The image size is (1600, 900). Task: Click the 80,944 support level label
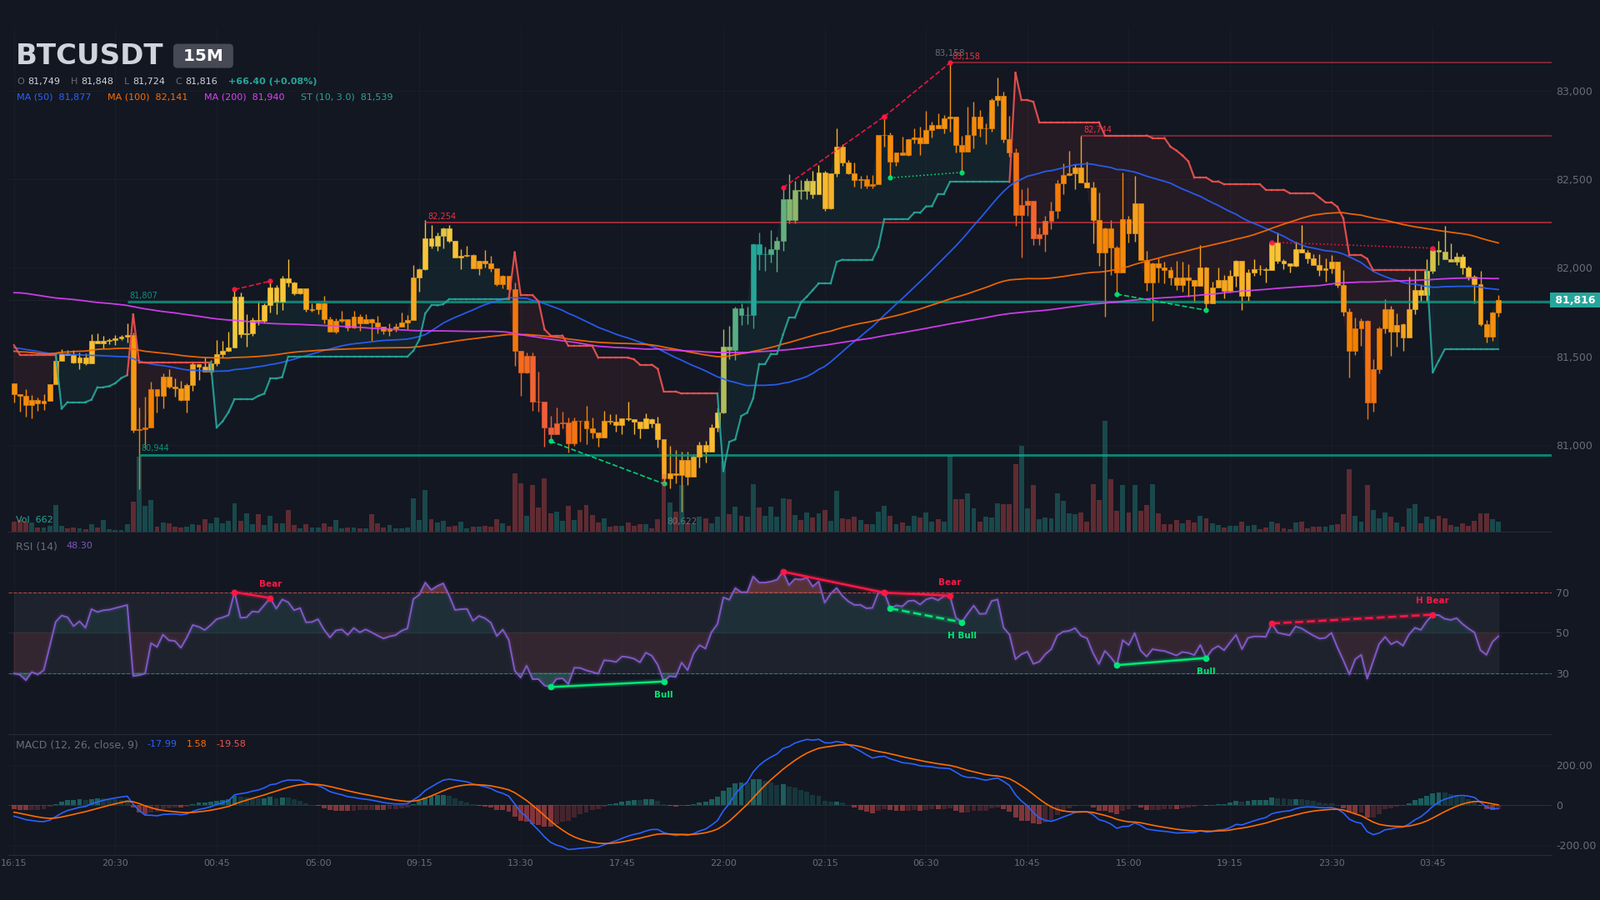coord(155,448)
